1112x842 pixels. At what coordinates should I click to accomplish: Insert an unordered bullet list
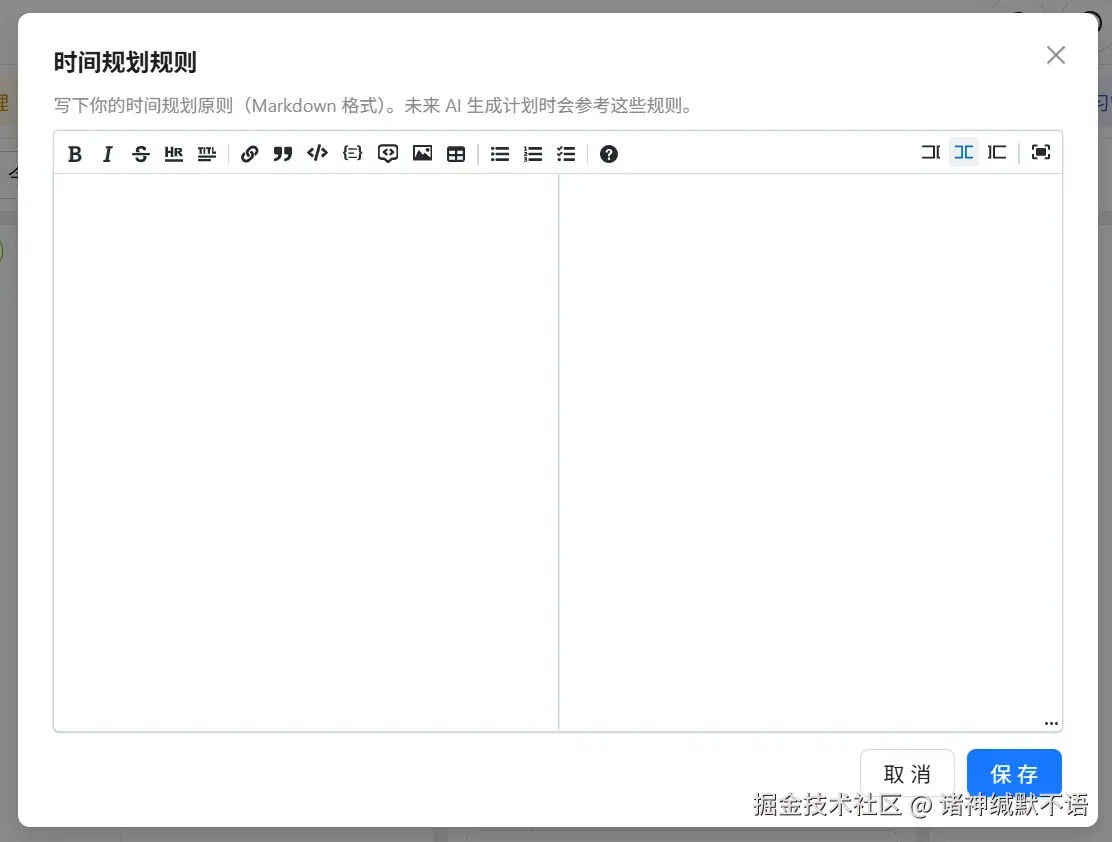(500, 154)
